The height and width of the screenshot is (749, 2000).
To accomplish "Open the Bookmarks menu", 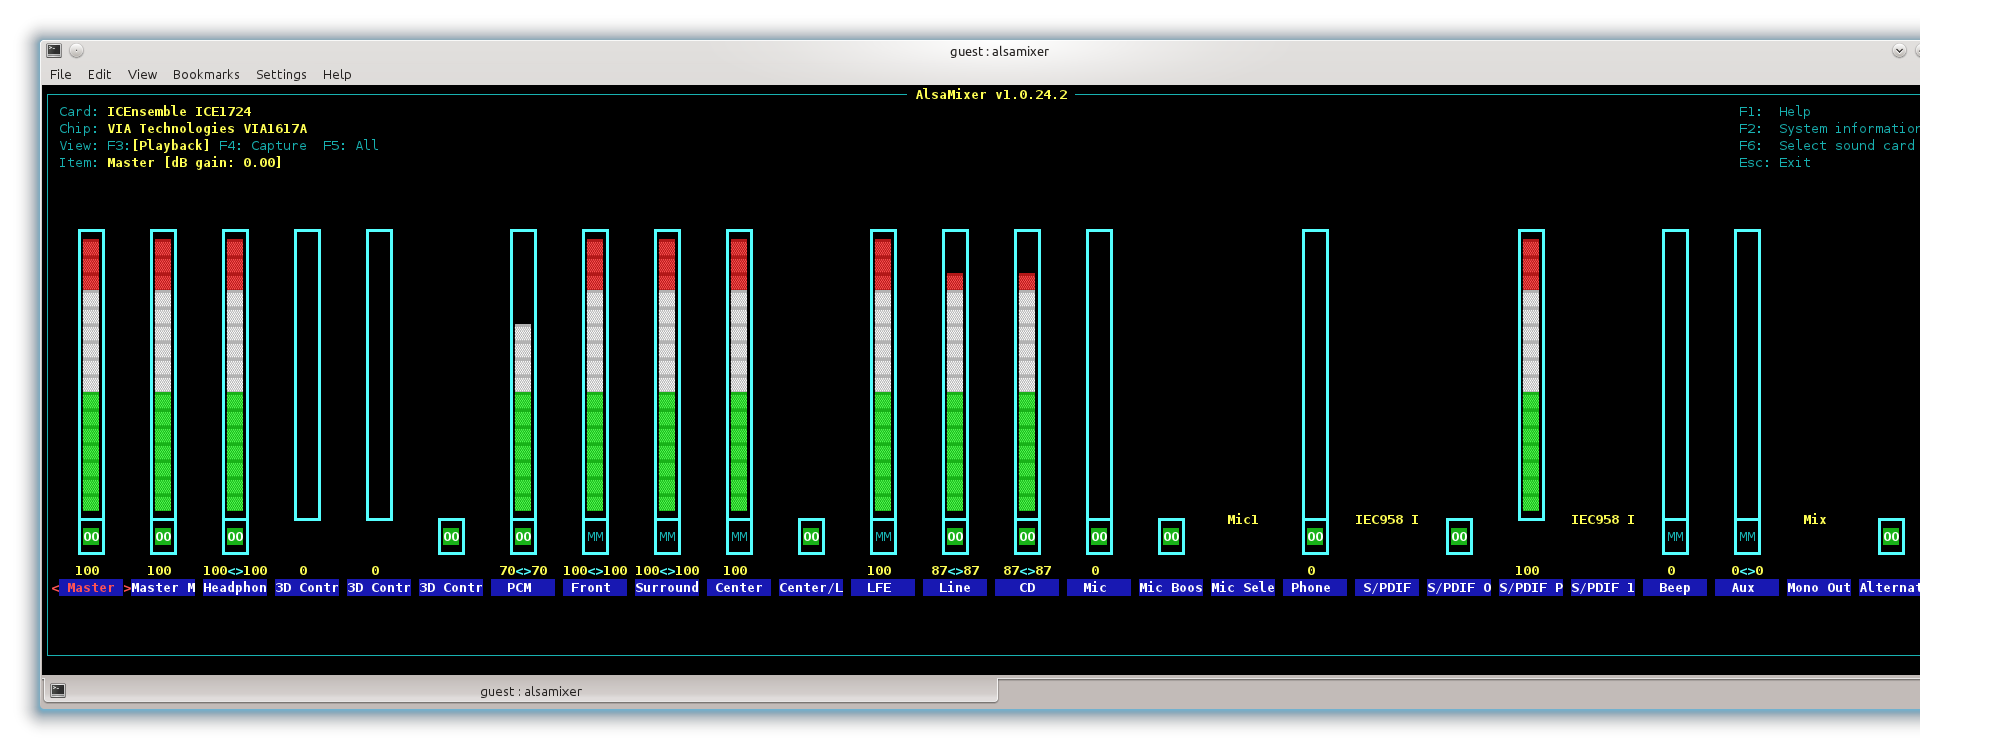I will tap(206, 75).
